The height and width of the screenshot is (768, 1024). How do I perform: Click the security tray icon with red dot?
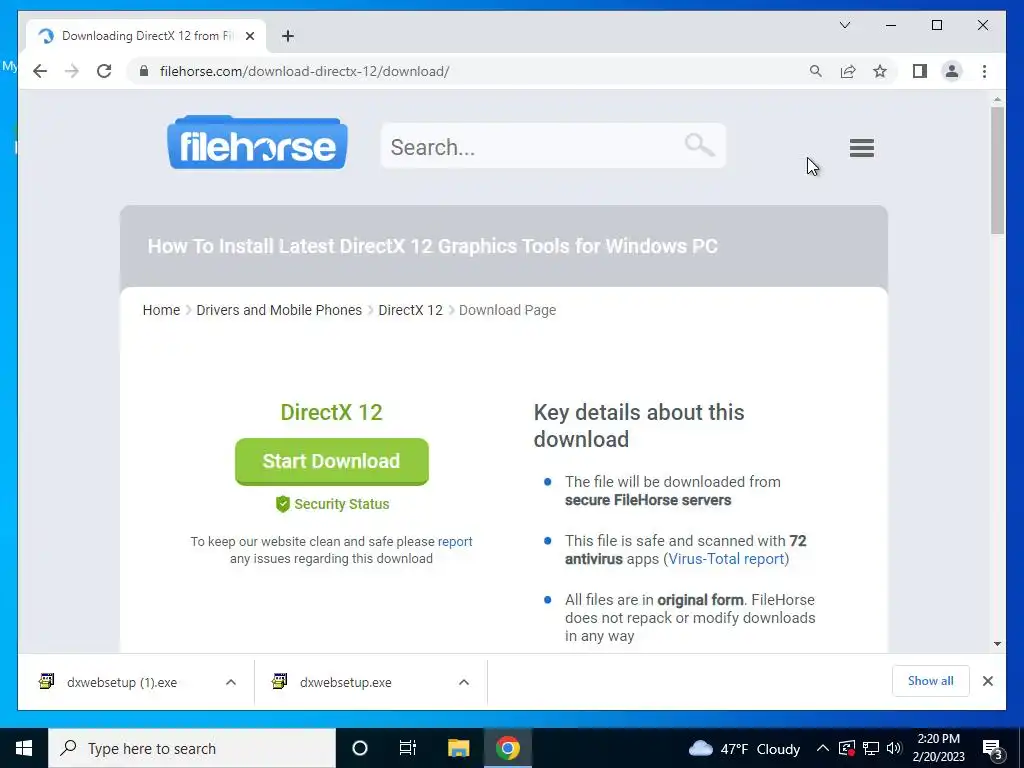point(846,748)
